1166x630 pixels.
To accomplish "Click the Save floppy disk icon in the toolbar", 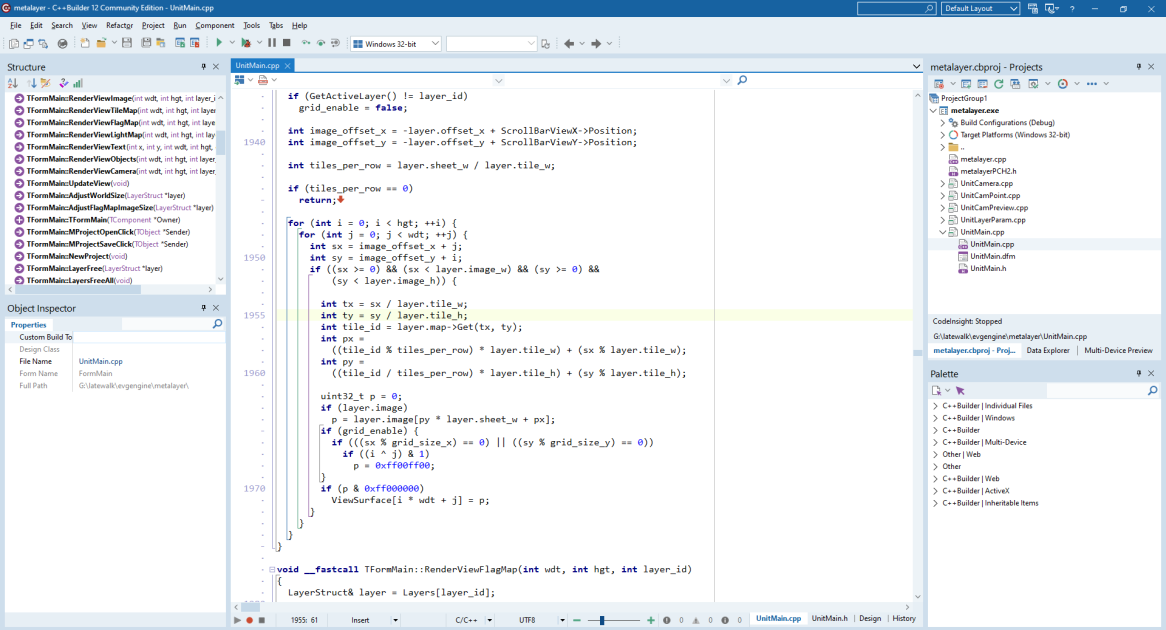I will coord(127,43).
